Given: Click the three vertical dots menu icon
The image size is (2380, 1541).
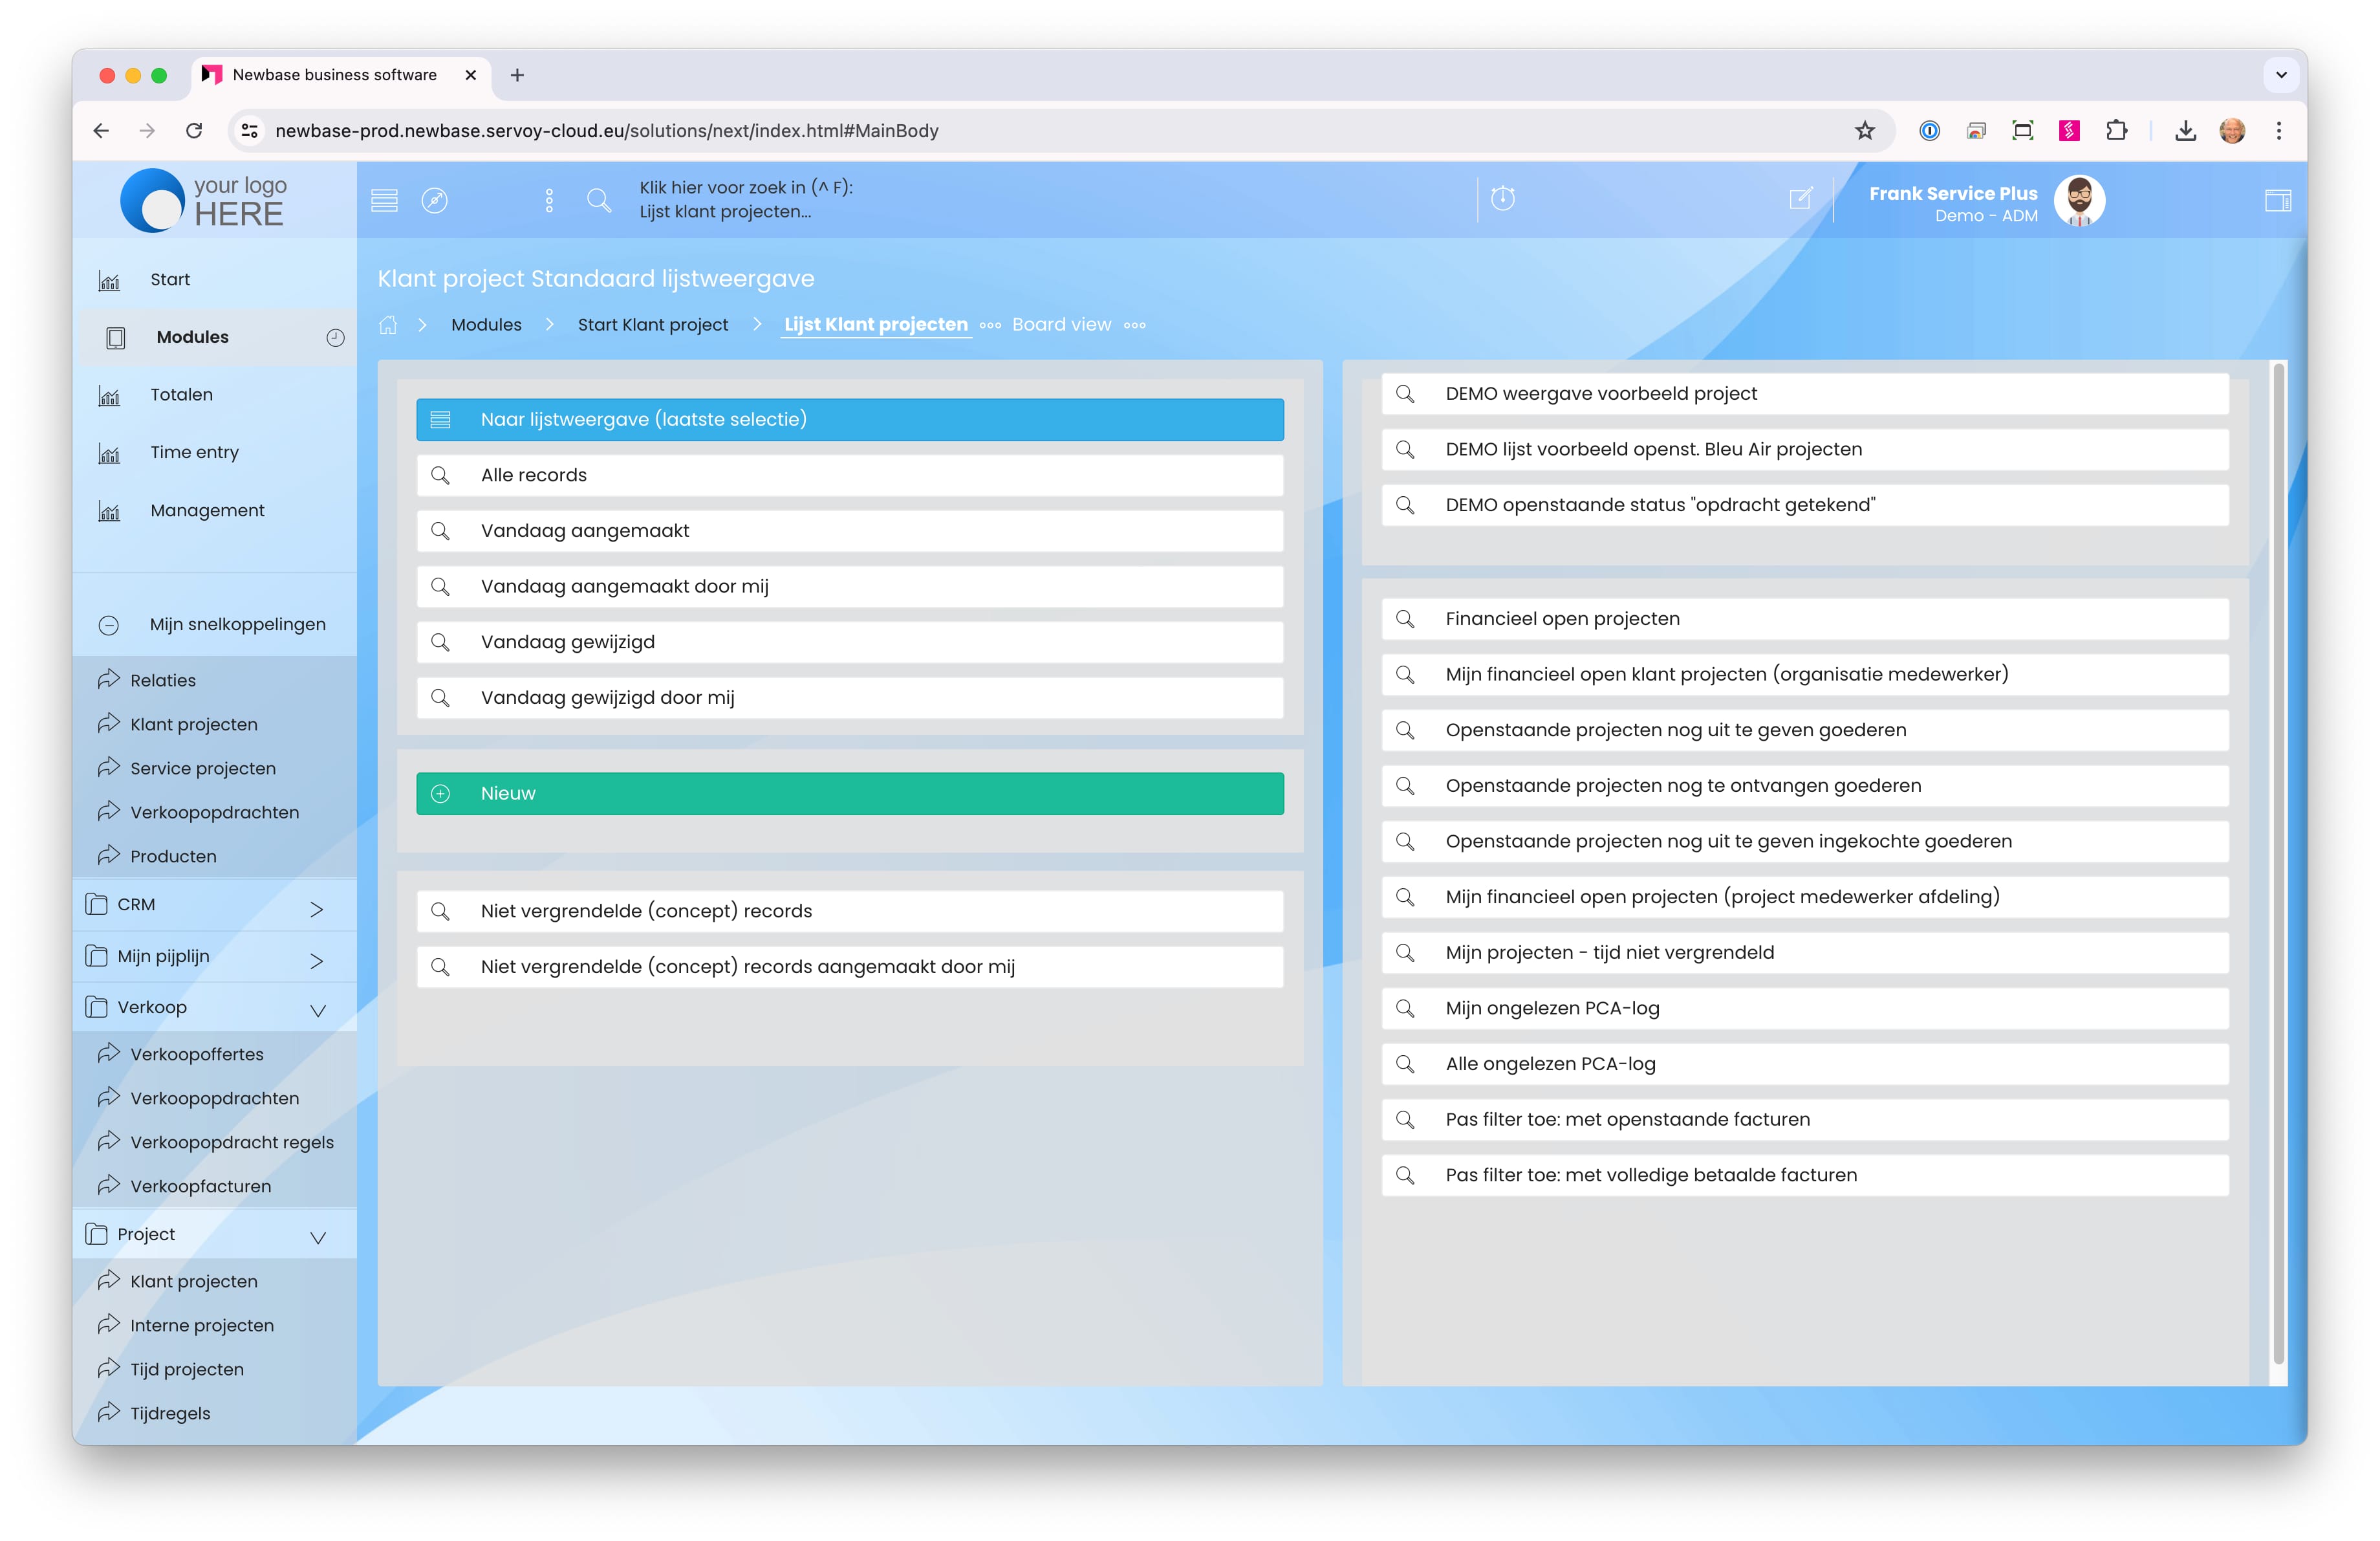Looking at the screenshot, I should coord(549,201).
